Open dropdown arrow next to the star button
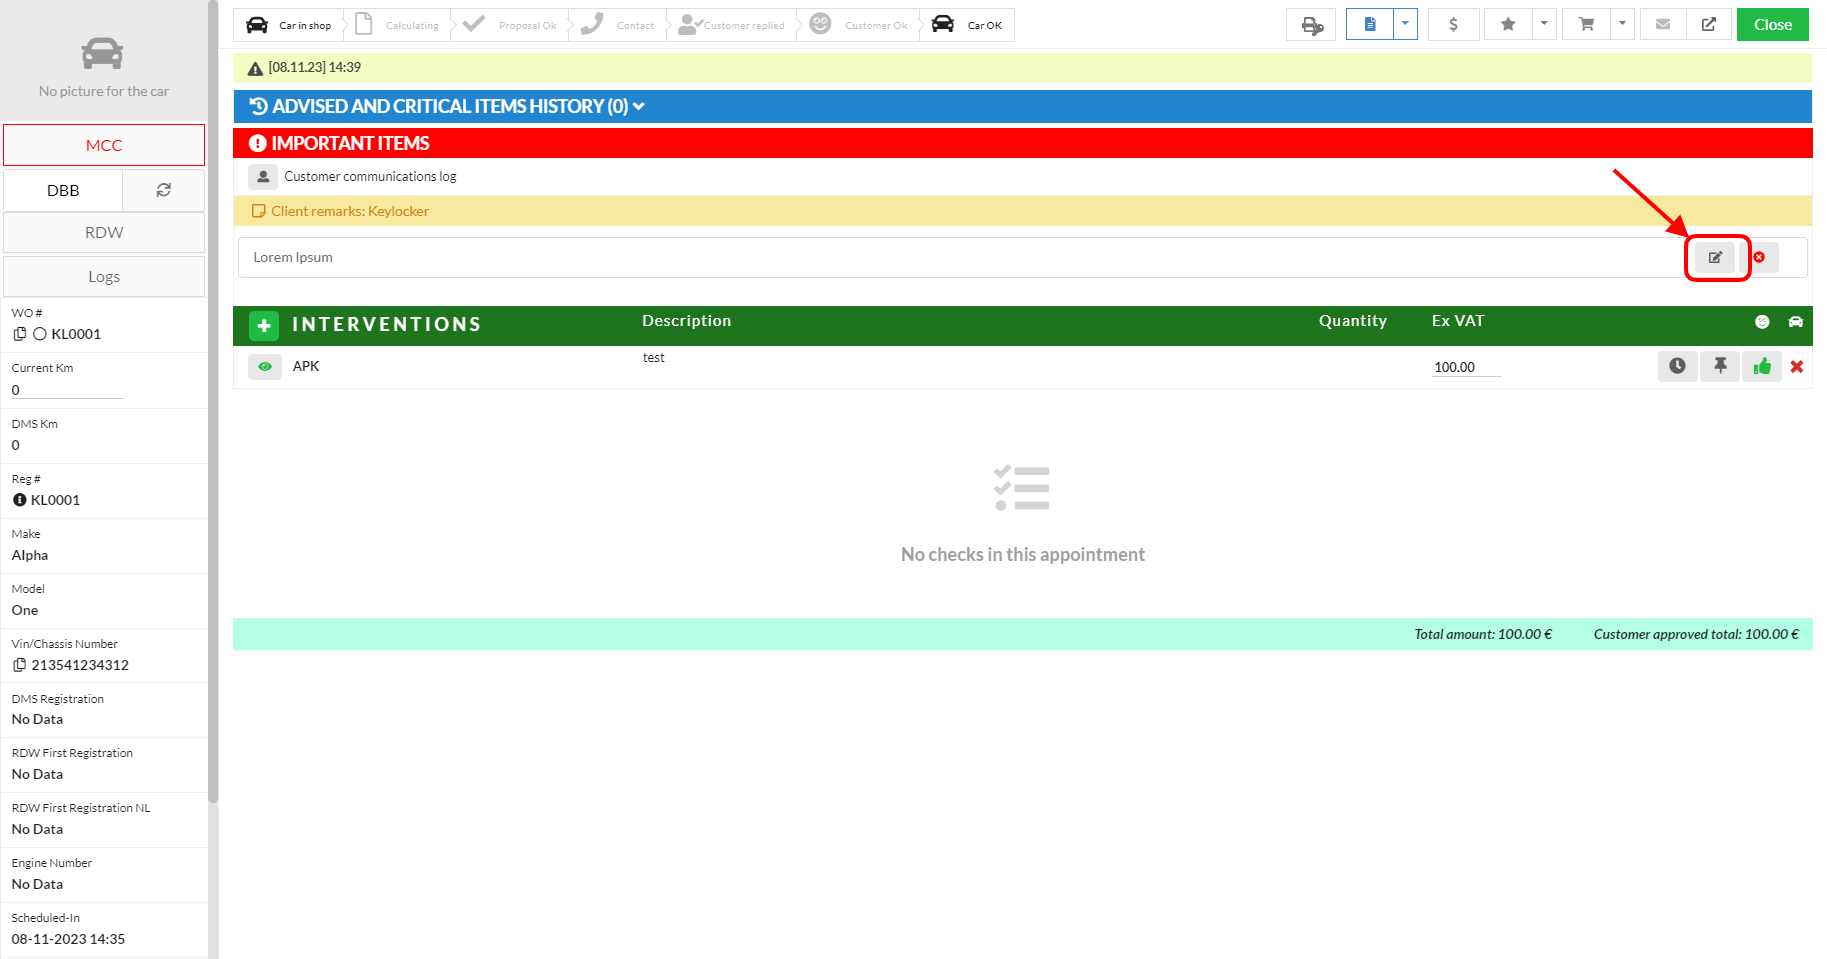The height and width of the screenshot is (959, 1827). click(1544, 25)
